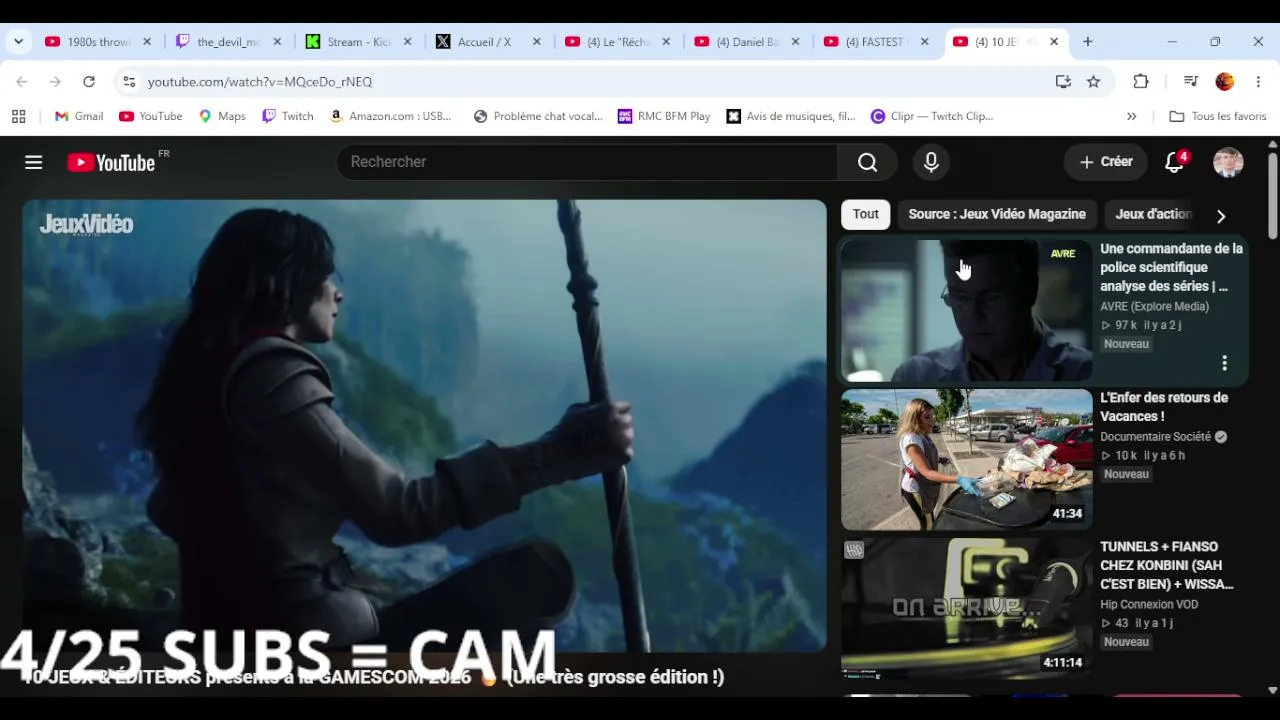The height and width of the screenshot is (720, 1280).
Task: Open a new browser tab
Action: 1088,42
